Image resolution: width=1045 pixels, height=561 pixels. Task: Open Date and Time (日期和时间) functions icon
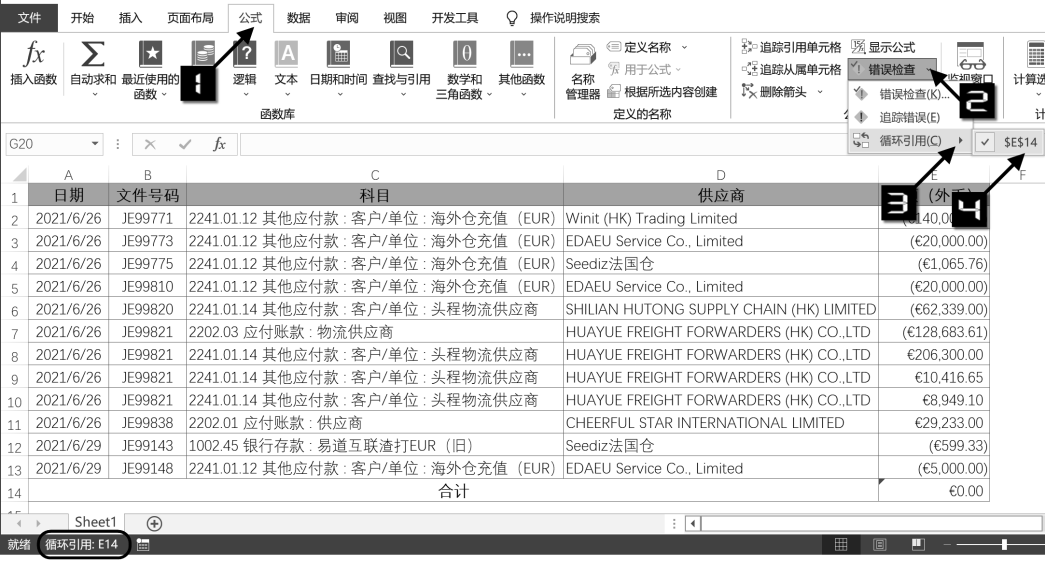[339, 55]
